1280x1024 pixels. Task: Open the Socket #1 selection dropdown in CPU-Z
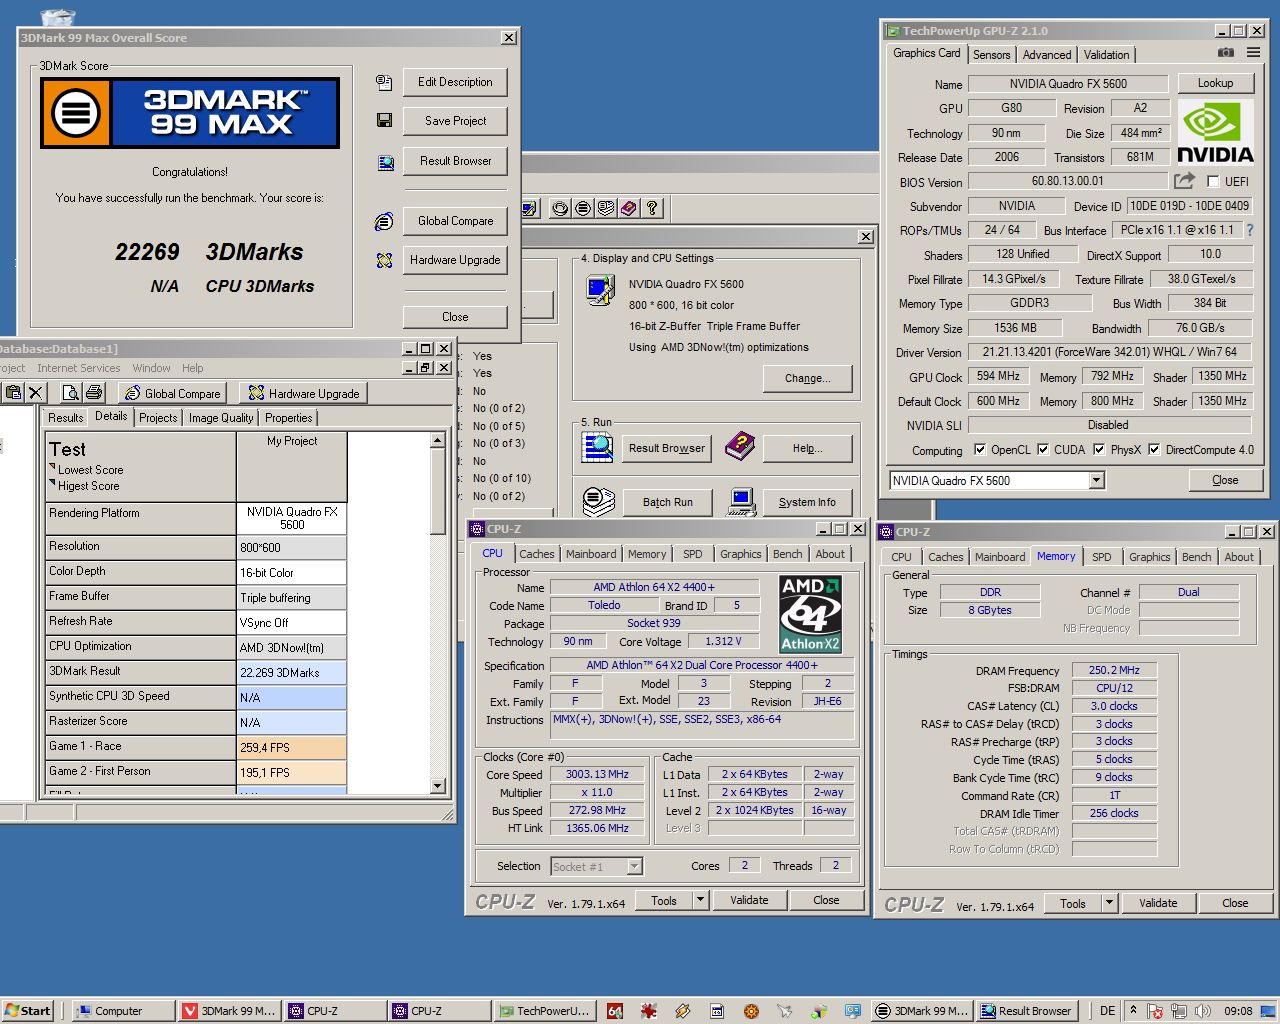click(634, 866)
